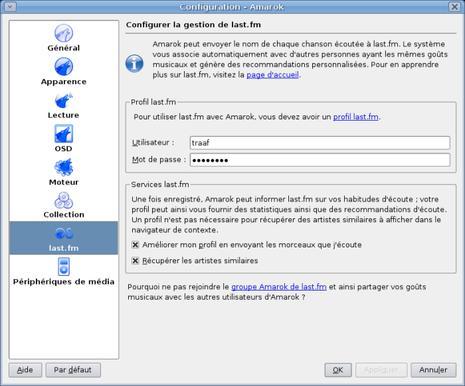Open Périphériques de média device icon
This screenshot has height=386, width=465.
[x=64, y=267]
